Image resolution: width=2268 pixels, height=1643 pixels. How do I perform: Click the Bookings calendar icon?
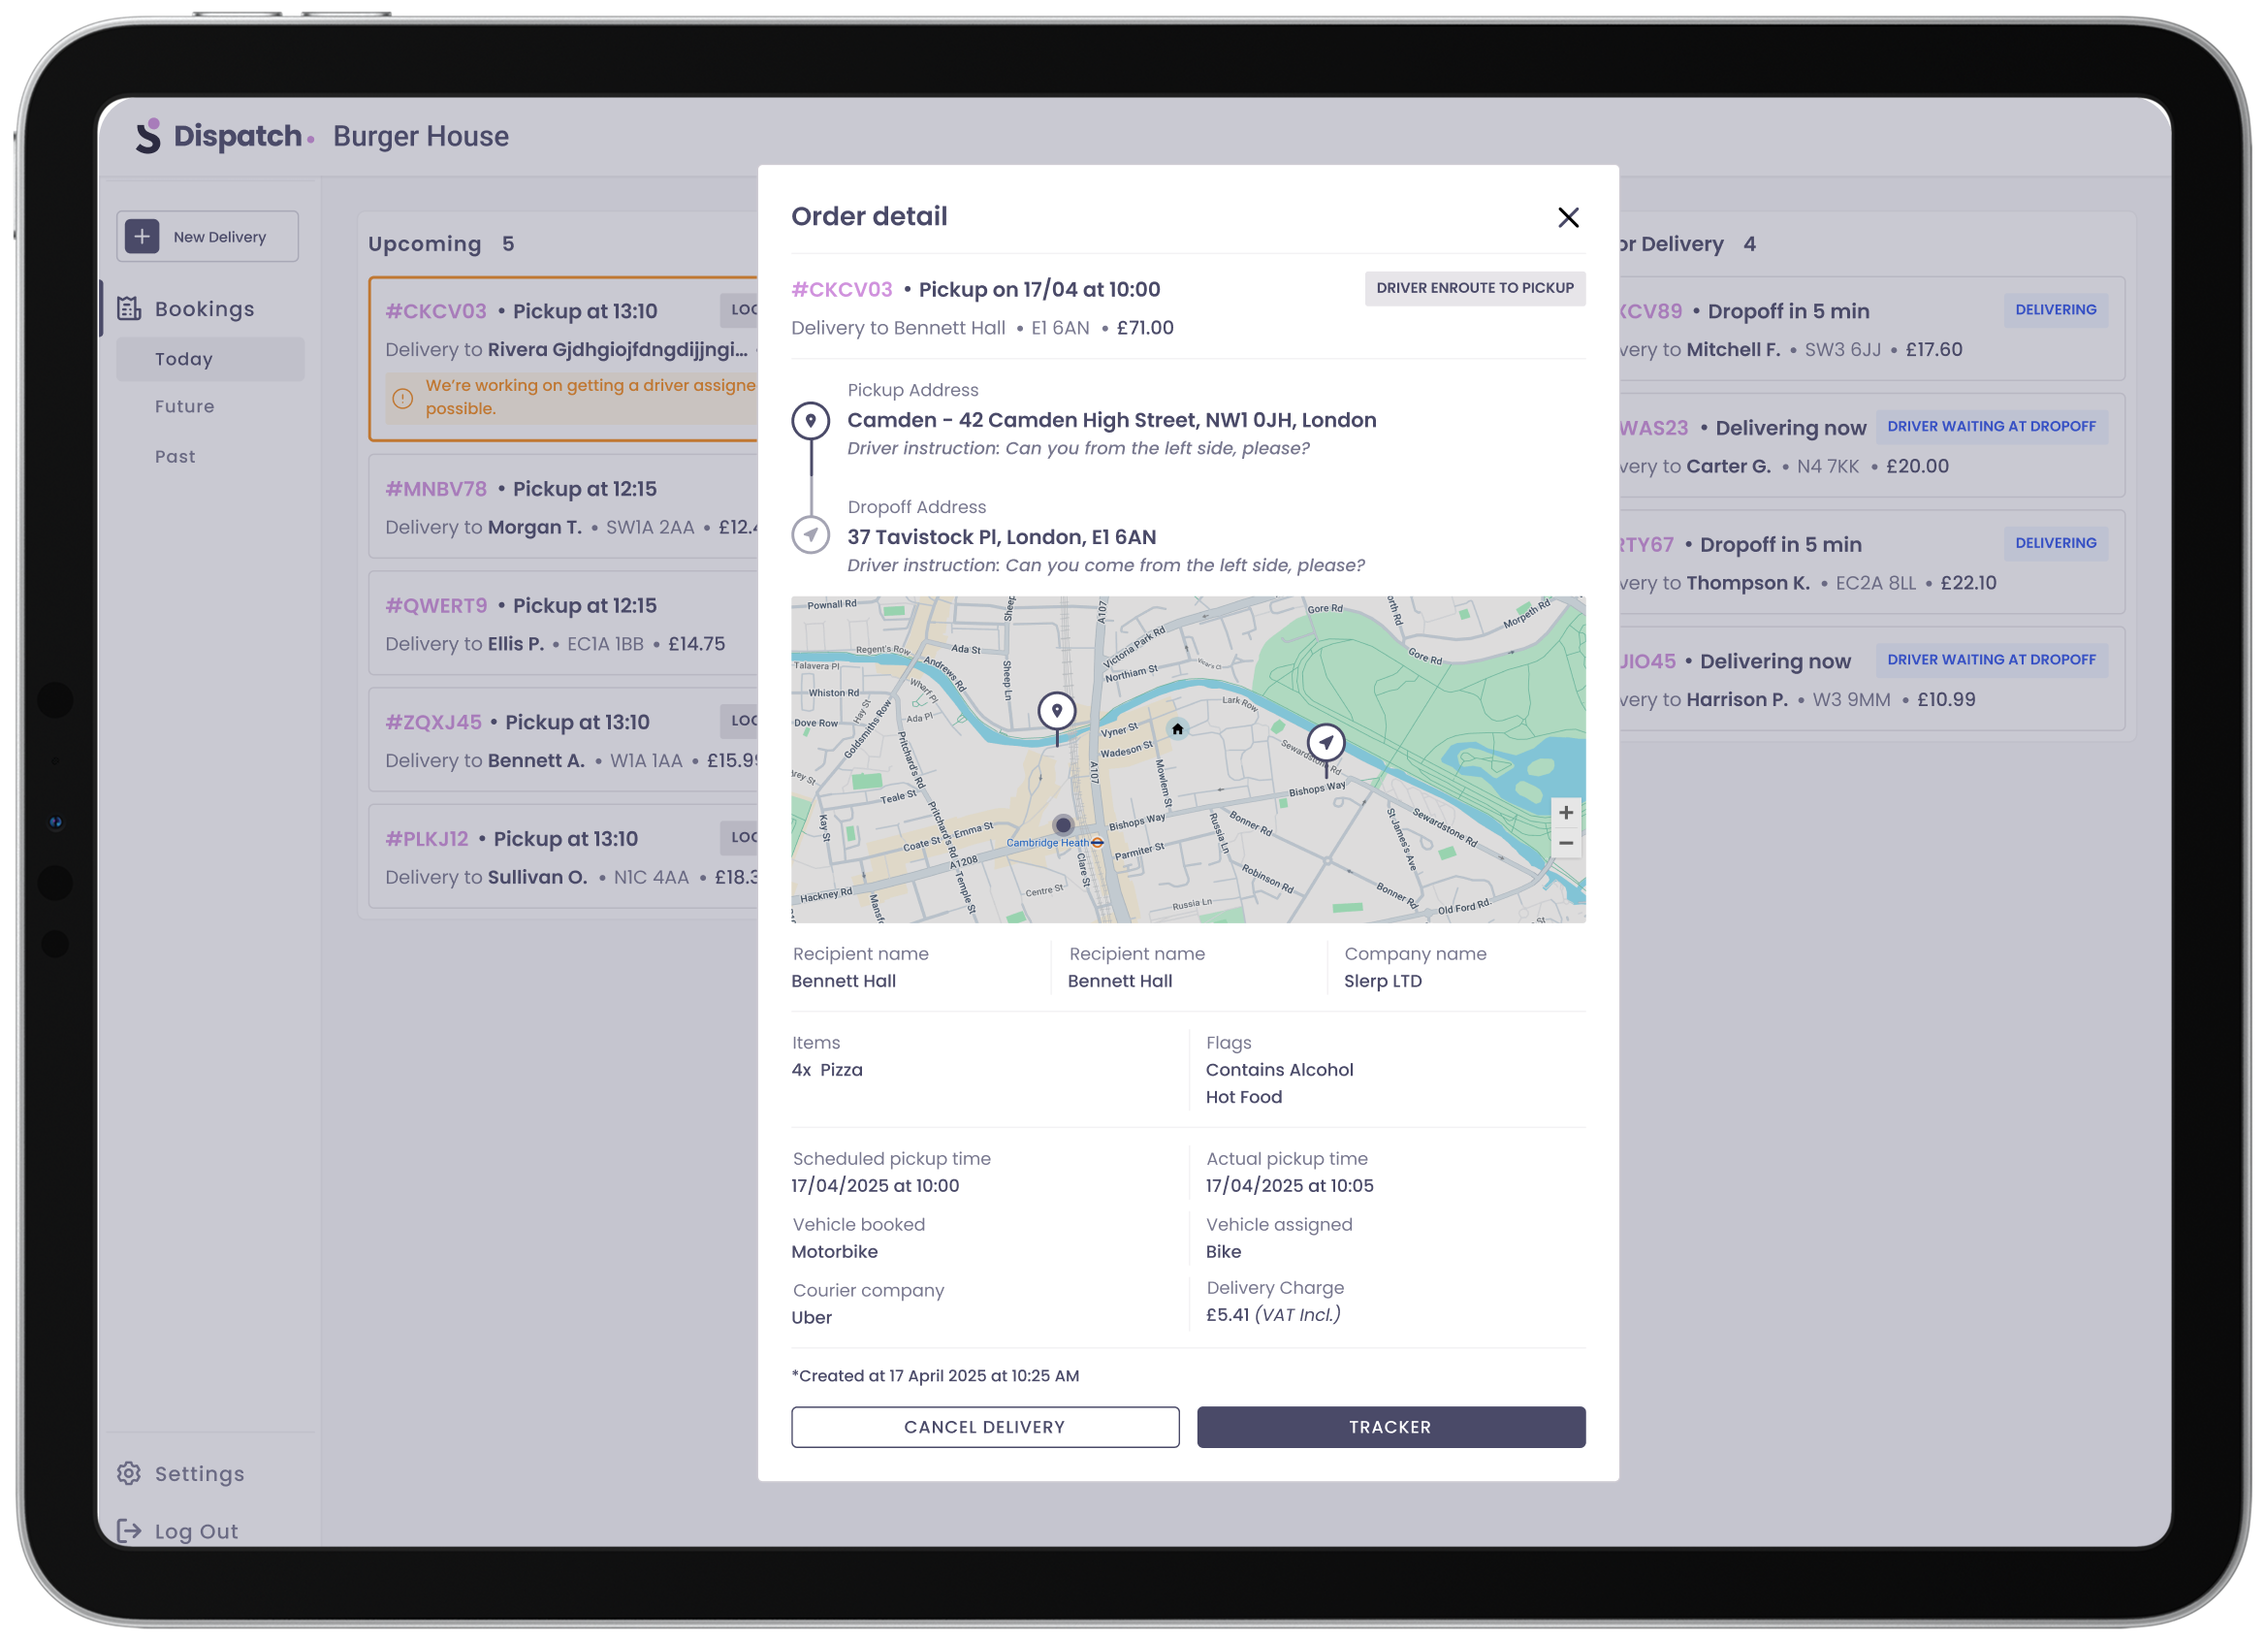click(129, 308)
